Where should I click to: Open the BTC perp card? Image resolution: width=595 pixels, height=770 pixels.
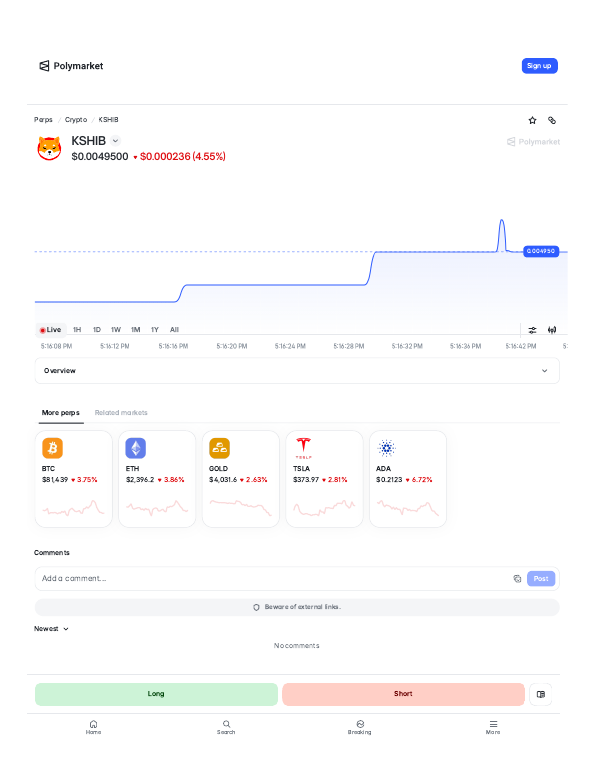[x=74, y=479]
